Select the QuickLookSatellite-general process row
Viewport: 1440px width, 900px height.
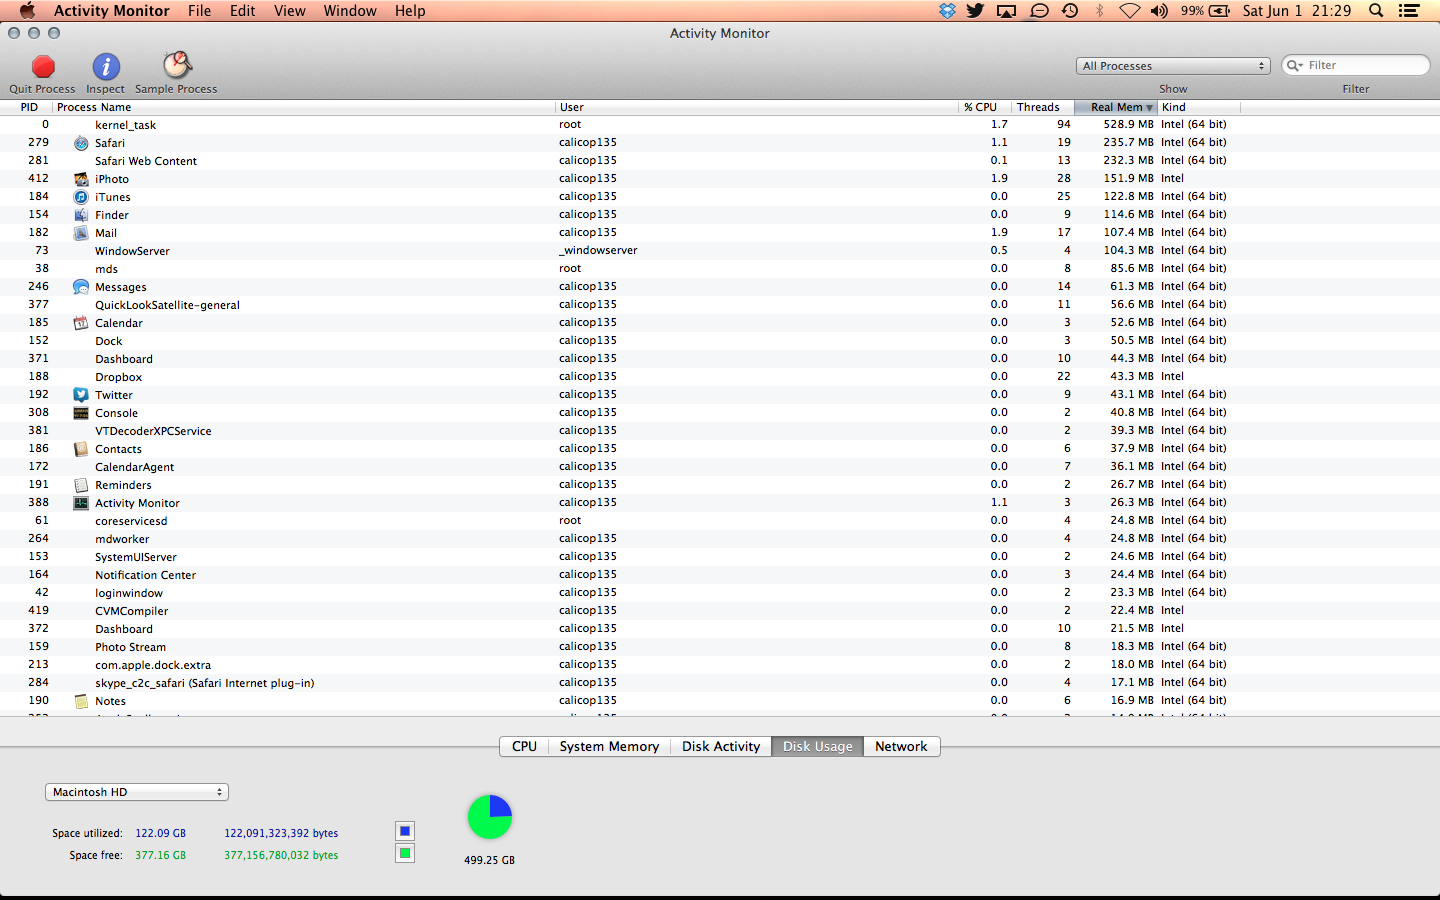[x=720, y=305]
